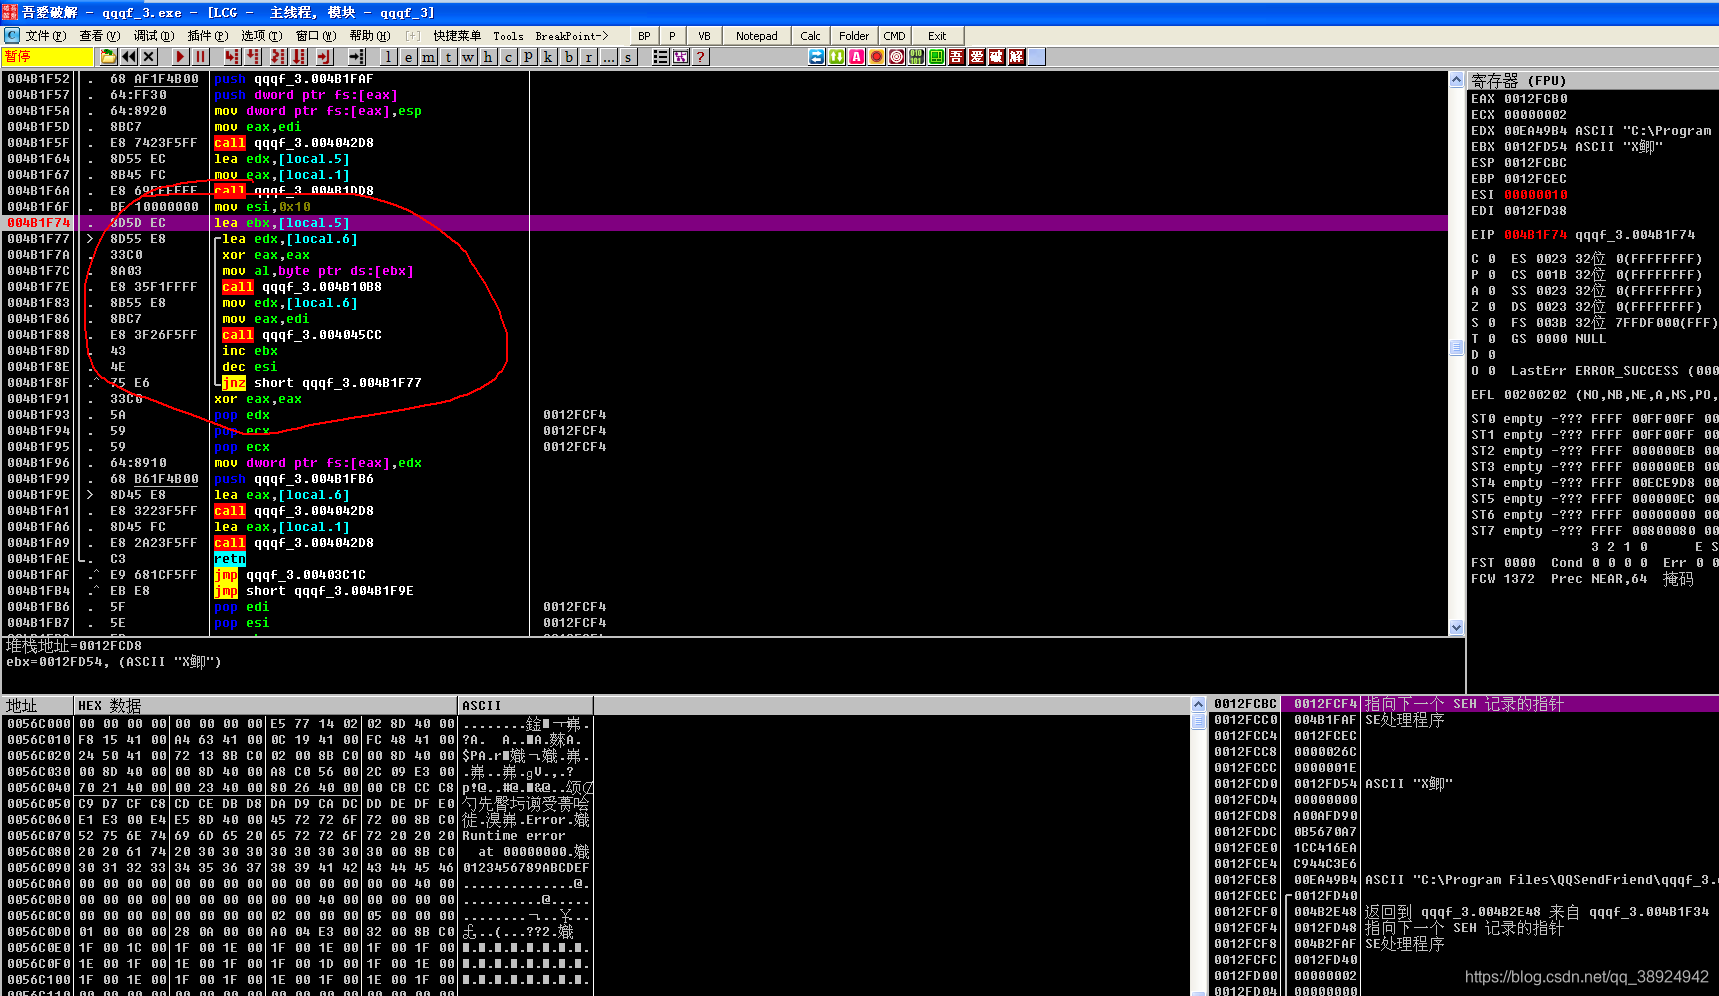Screen dimensions: 1719x996
Task: Open the BreakPoint-> menu
Action: point(572,36)
